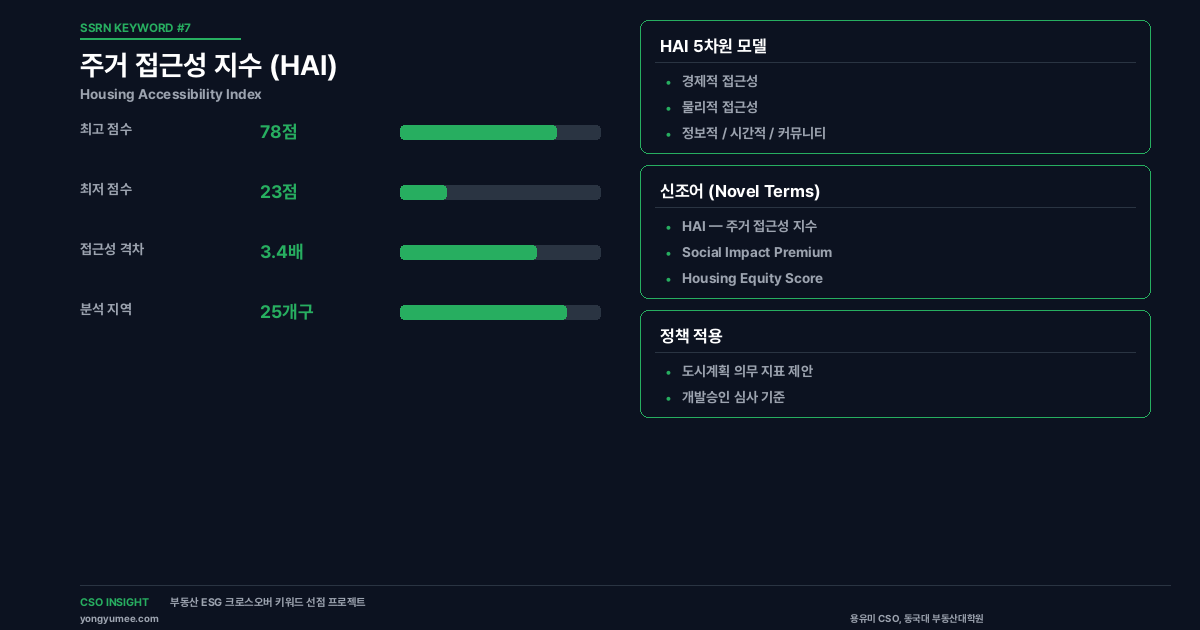Image resolution: width=1200 pixels, height=630 pixels.
Task: Click the CSO INSIGHT footer label
Action: [114, 602]
